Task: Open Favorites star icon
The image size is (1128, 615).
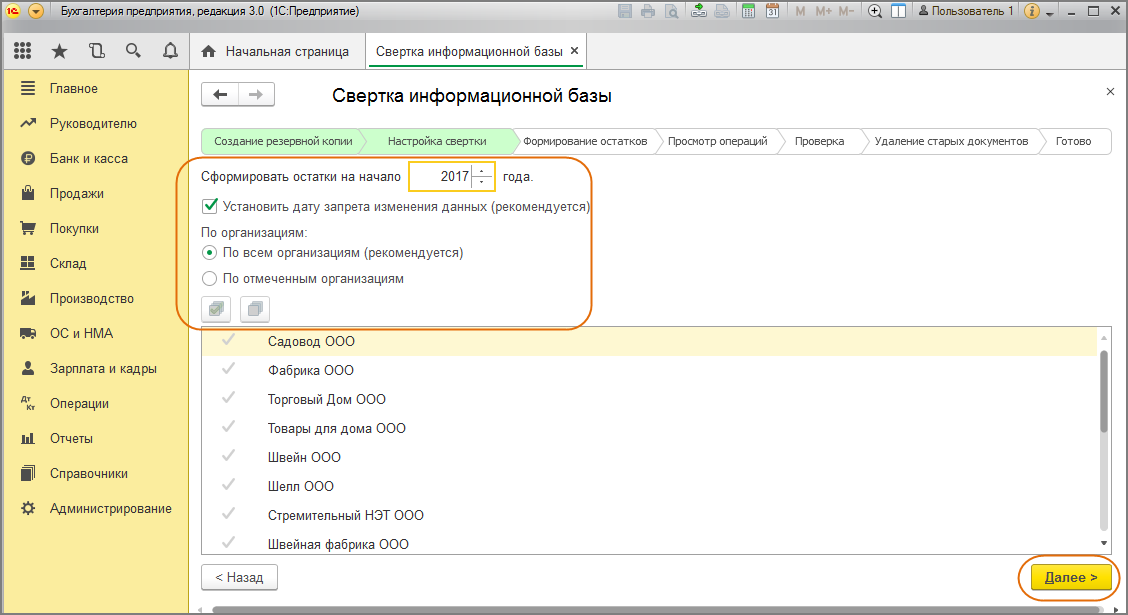Action: click(x=60, y=50)
